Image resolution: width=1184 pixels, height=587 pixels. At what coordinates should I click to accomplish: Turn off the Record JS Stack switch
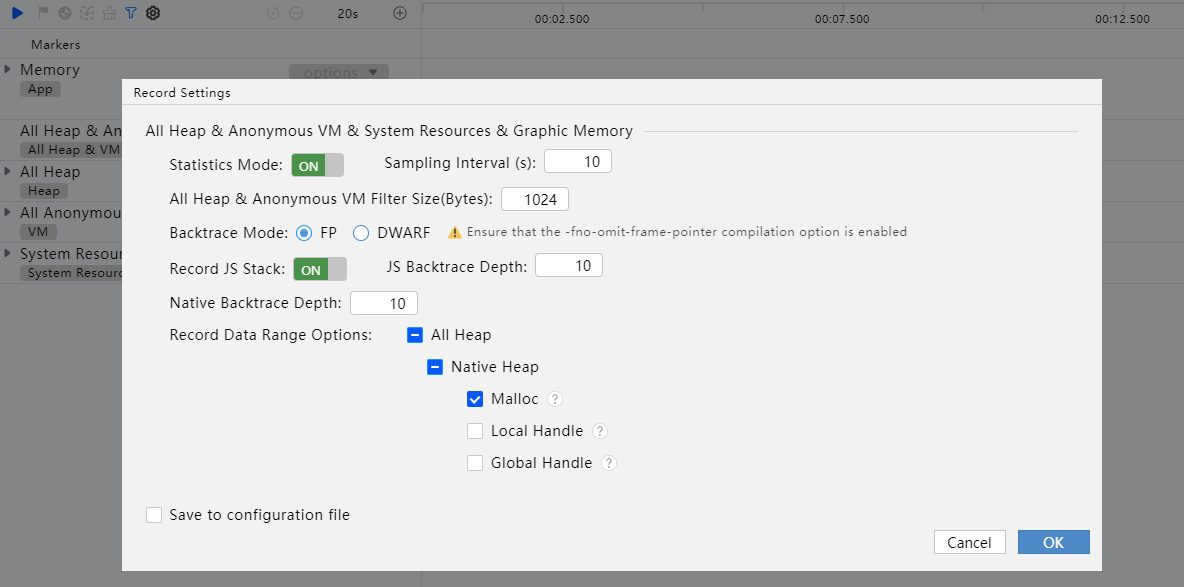pyautogui.click(x=319, y=269)
